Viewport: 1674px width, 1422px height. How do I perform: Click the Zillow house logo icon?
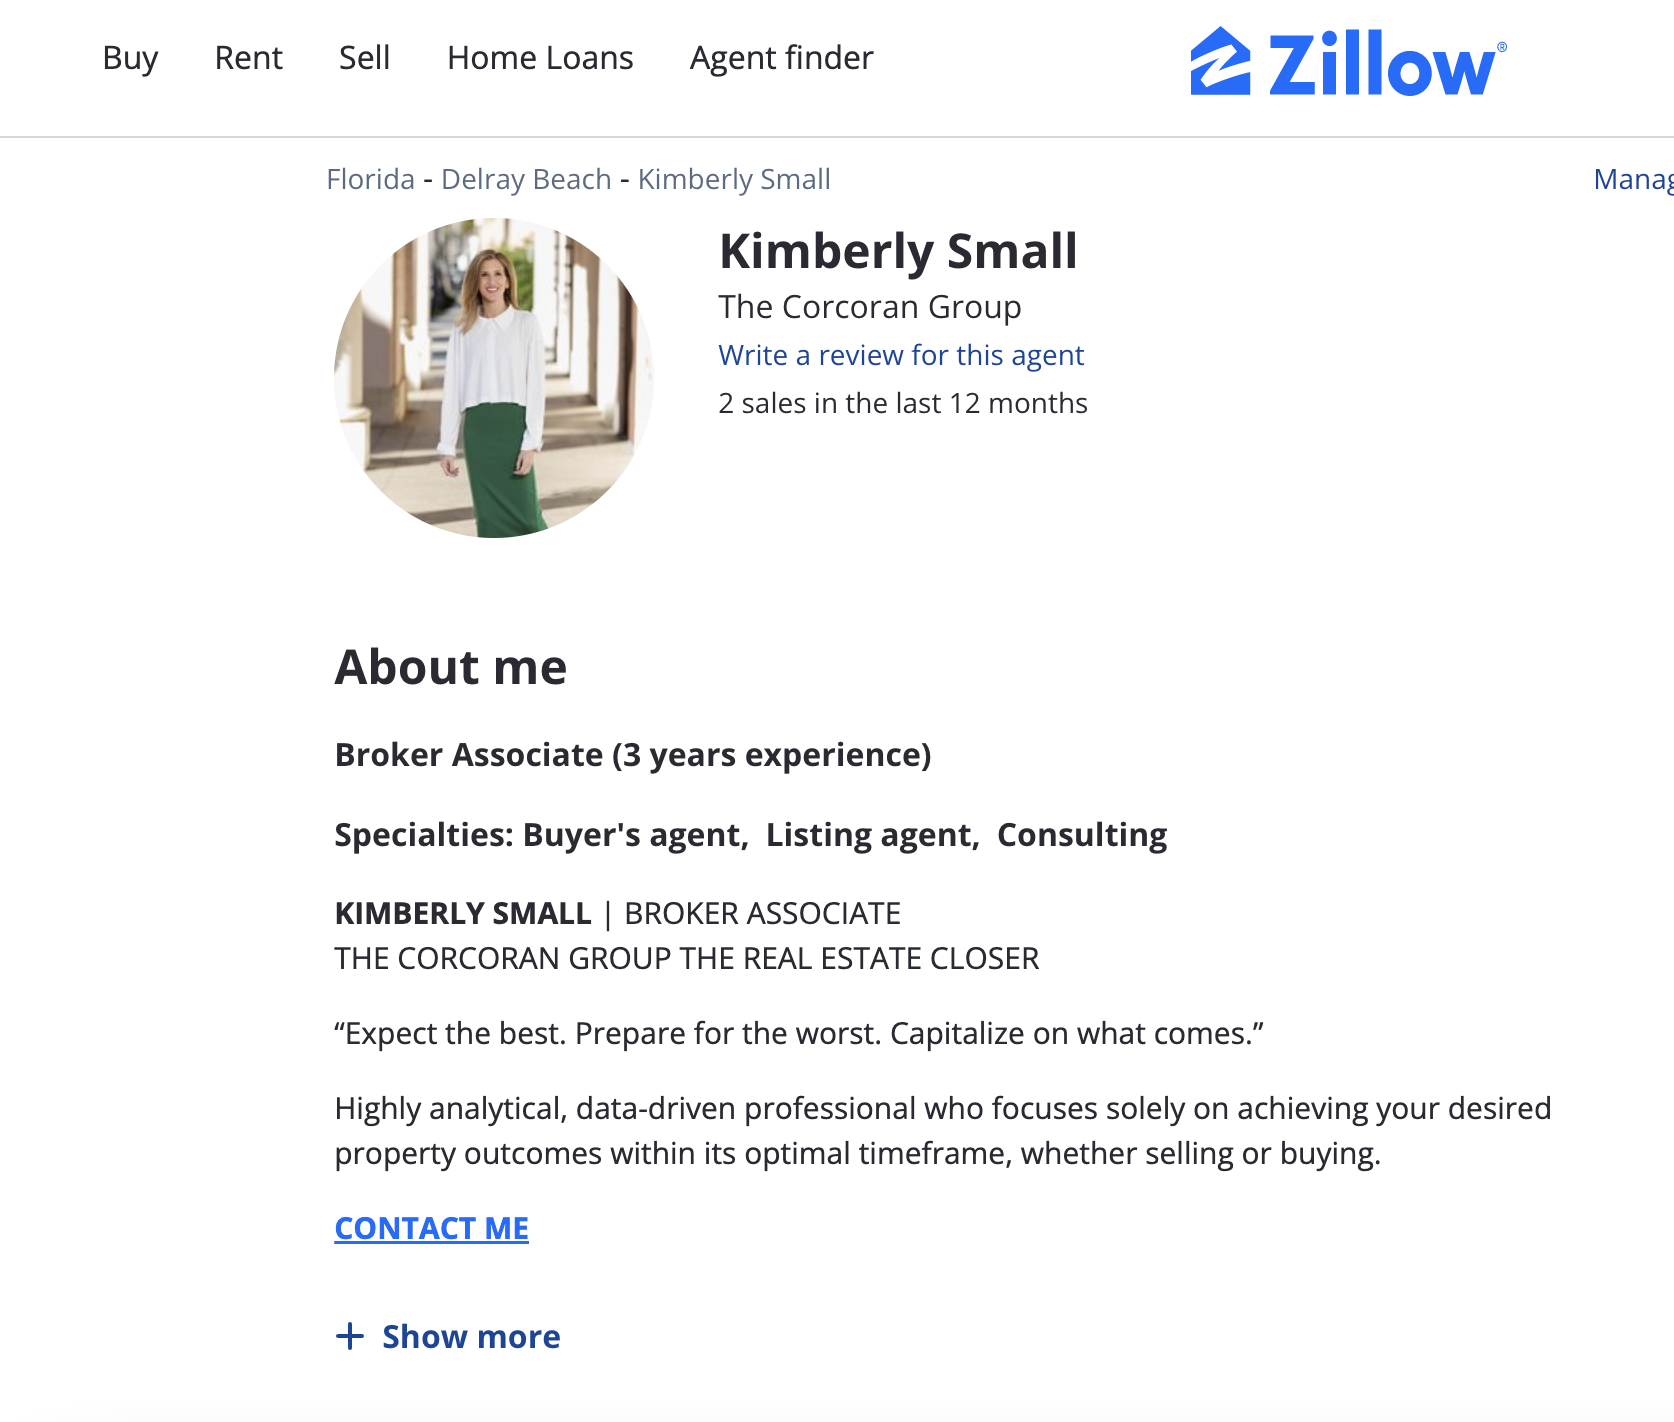click(x=1220, y=62)
